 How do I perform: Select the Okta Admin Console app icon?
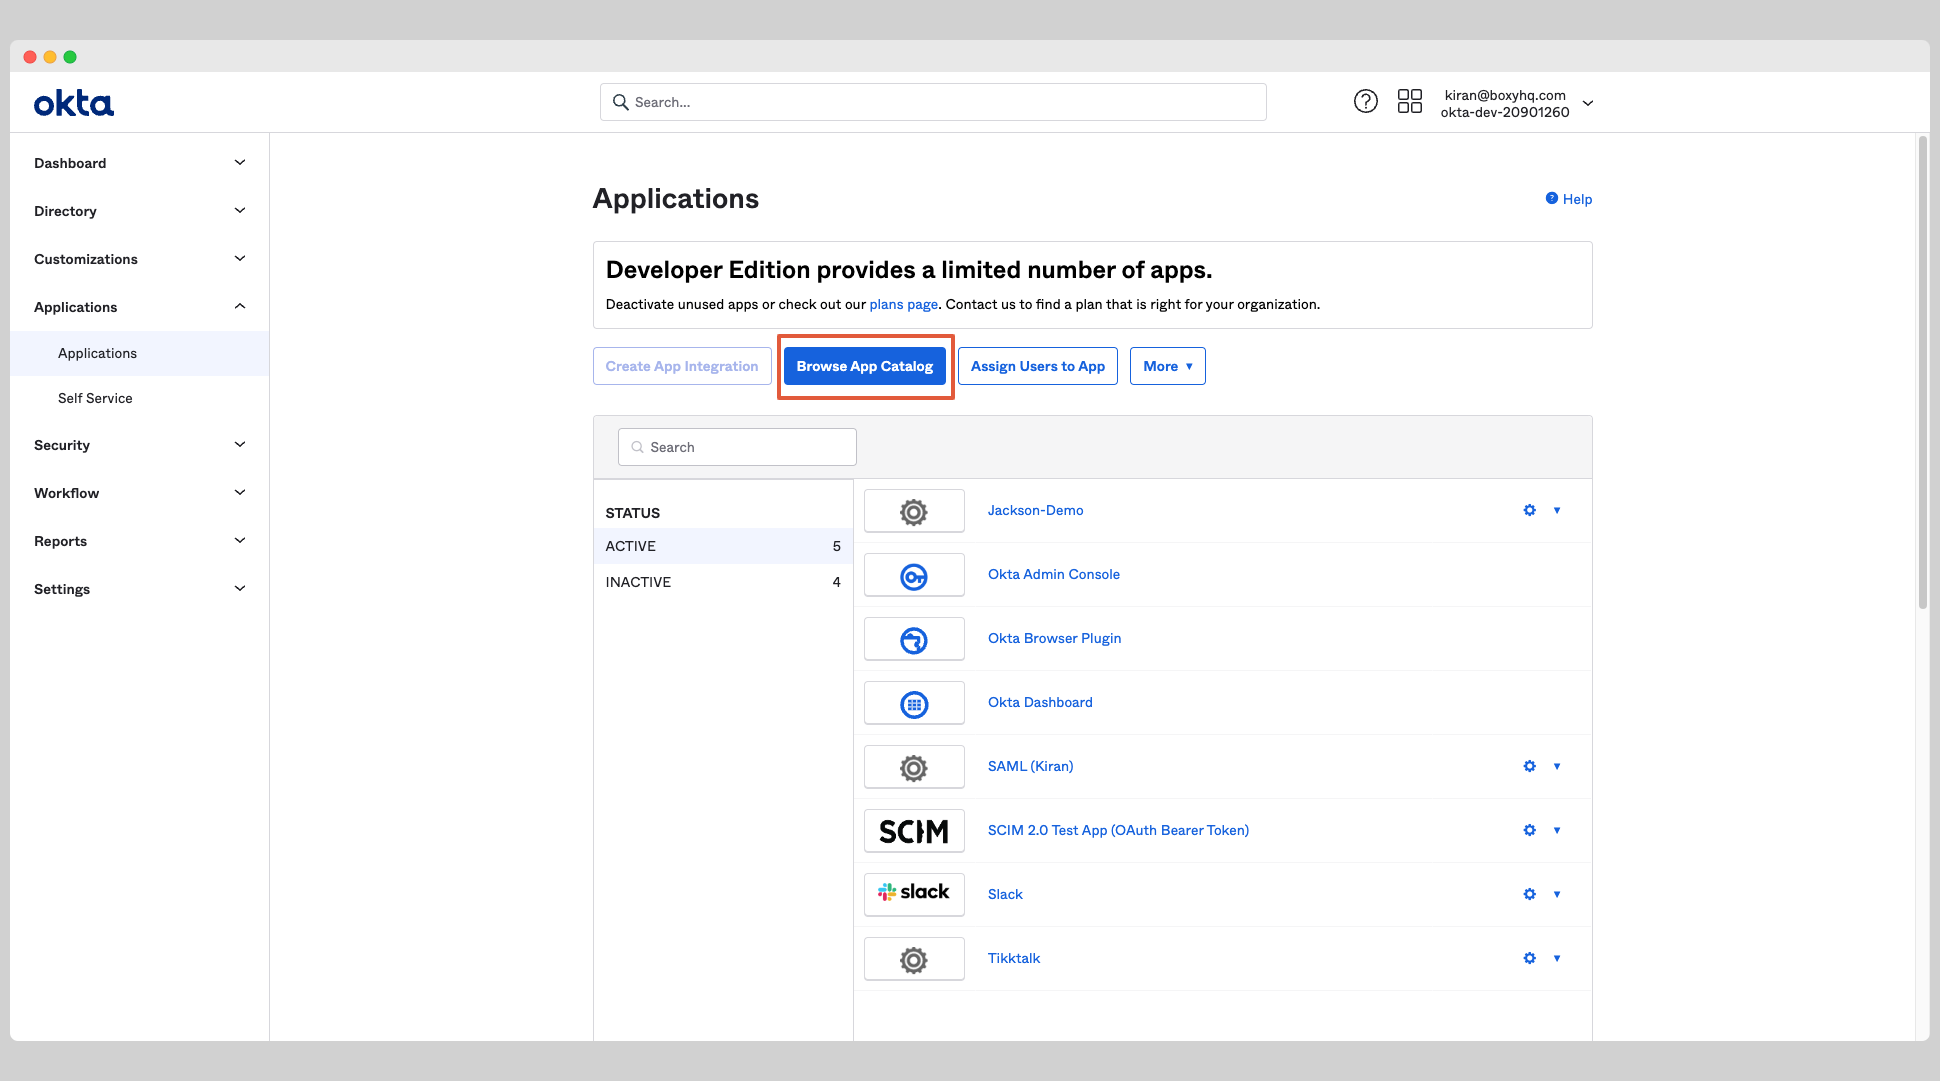[913, 575]
